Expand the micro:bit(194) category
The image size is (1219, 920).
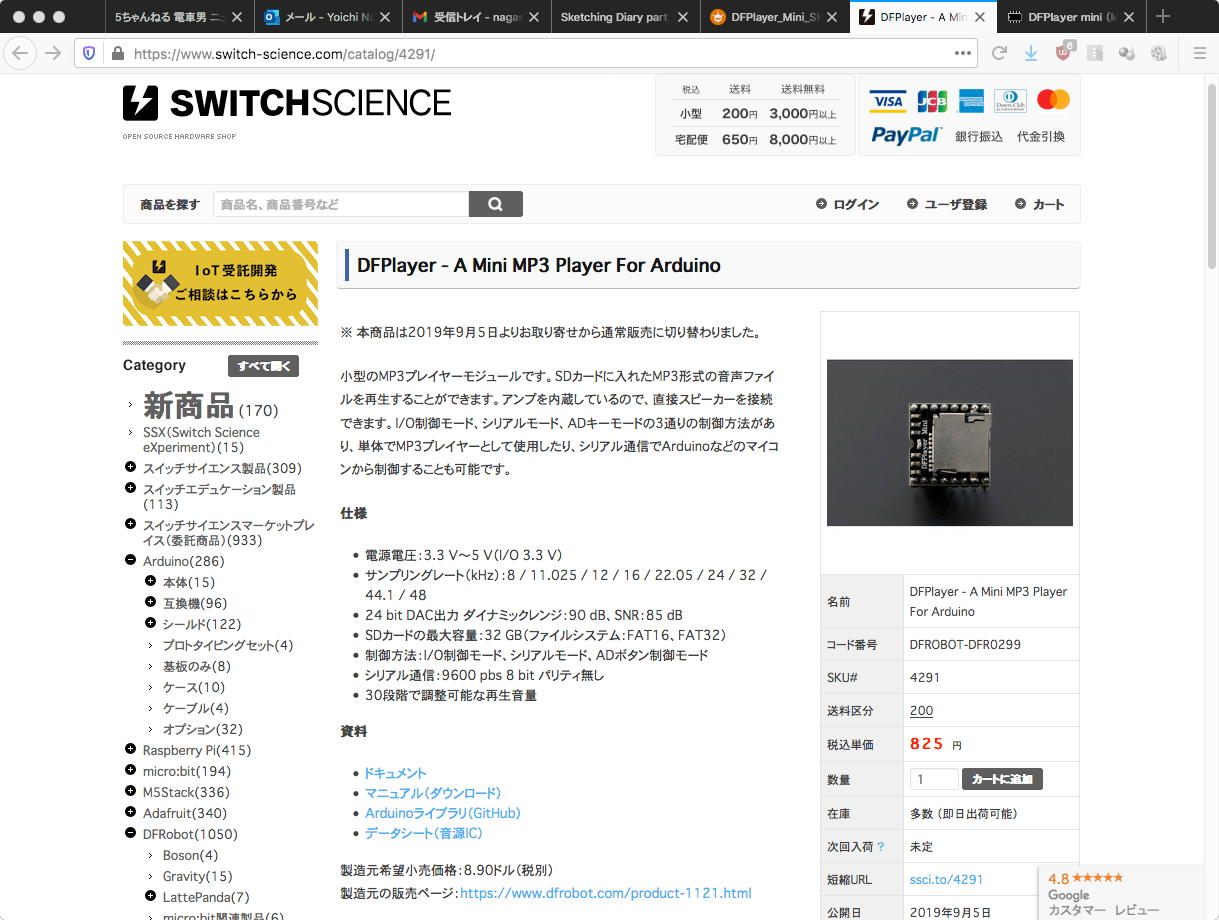click(x=130, y=770)
